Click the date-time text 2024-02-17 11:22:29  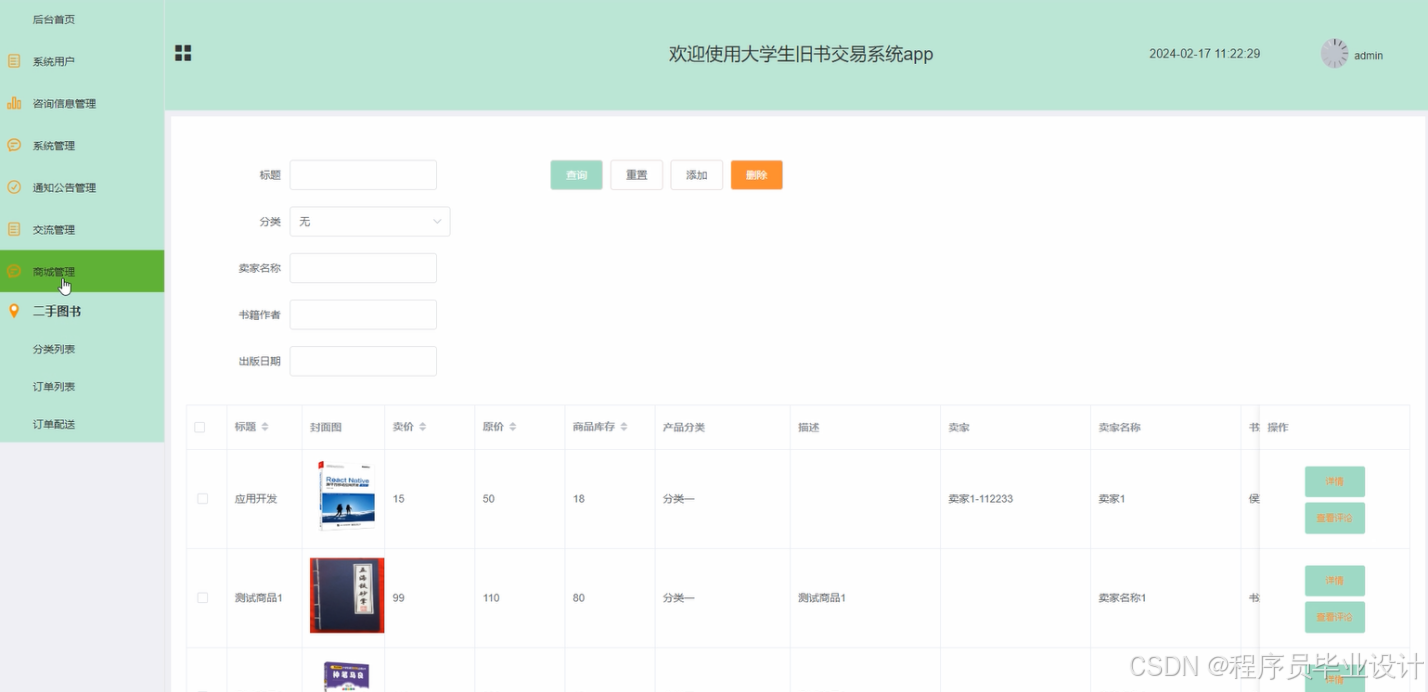(1204, 54)
